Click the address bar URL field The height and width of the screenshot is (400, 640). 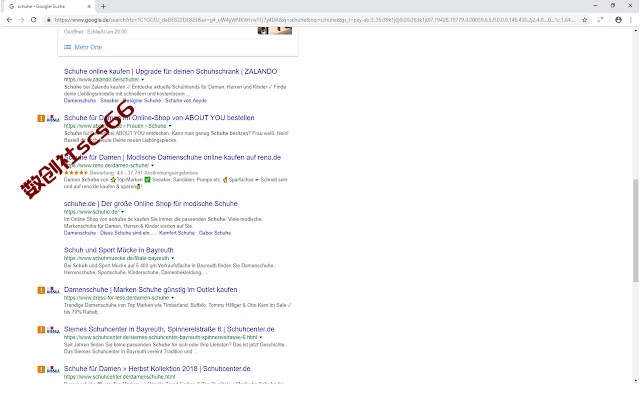(314, 20)
